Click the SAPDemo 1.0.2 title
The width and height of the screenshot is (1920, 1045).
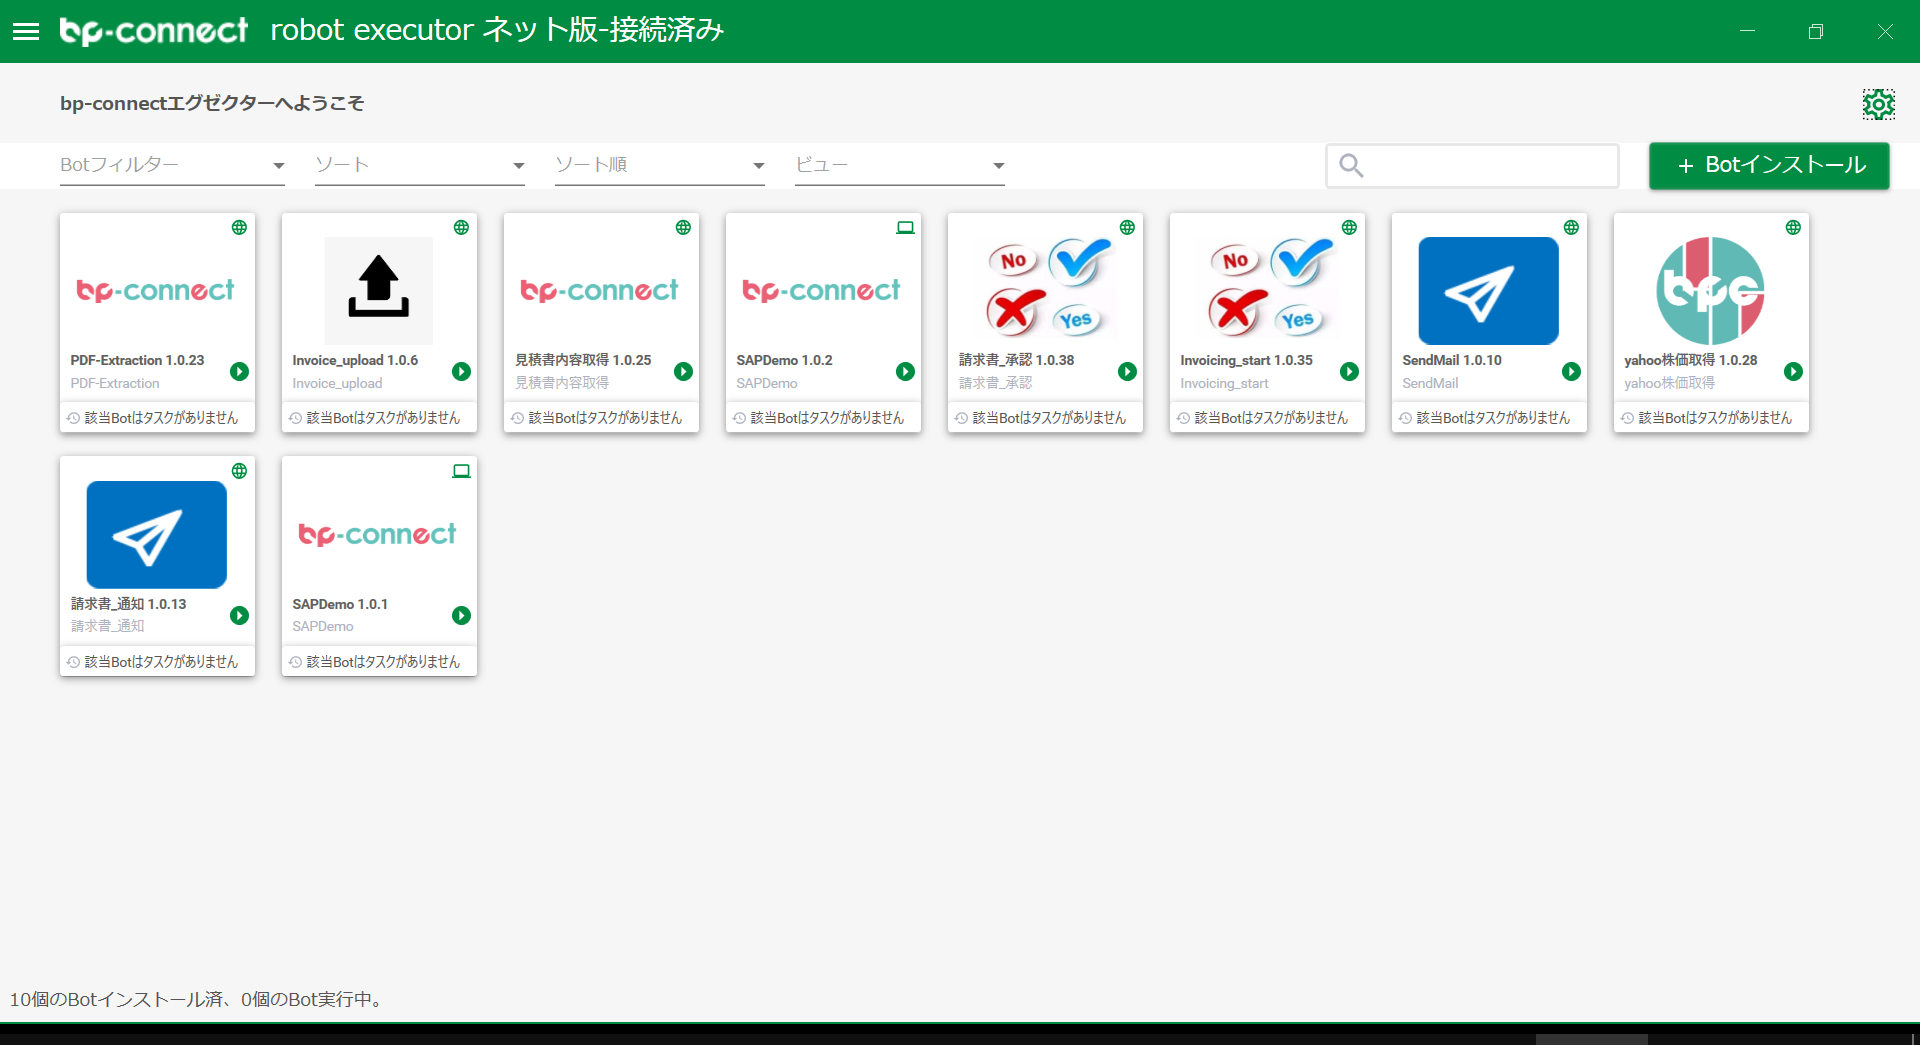click(784, 360)
